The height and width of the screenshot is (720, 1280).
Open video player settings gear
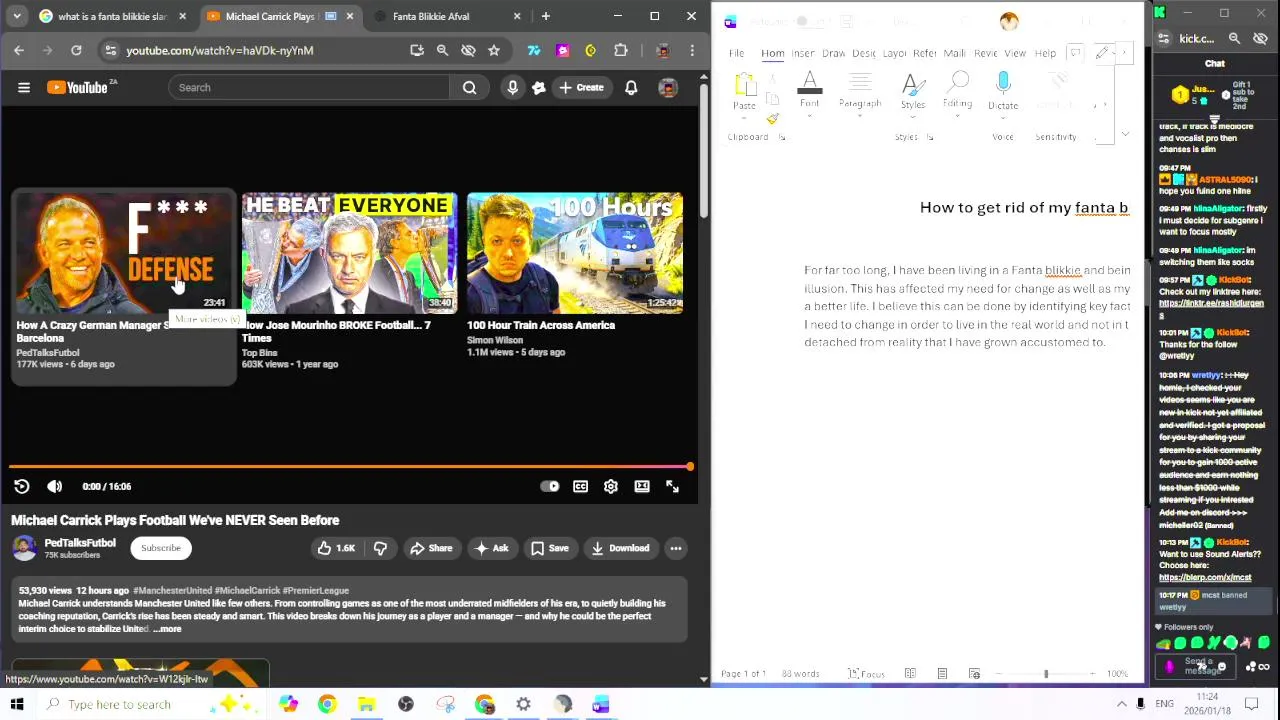[611, 486]
